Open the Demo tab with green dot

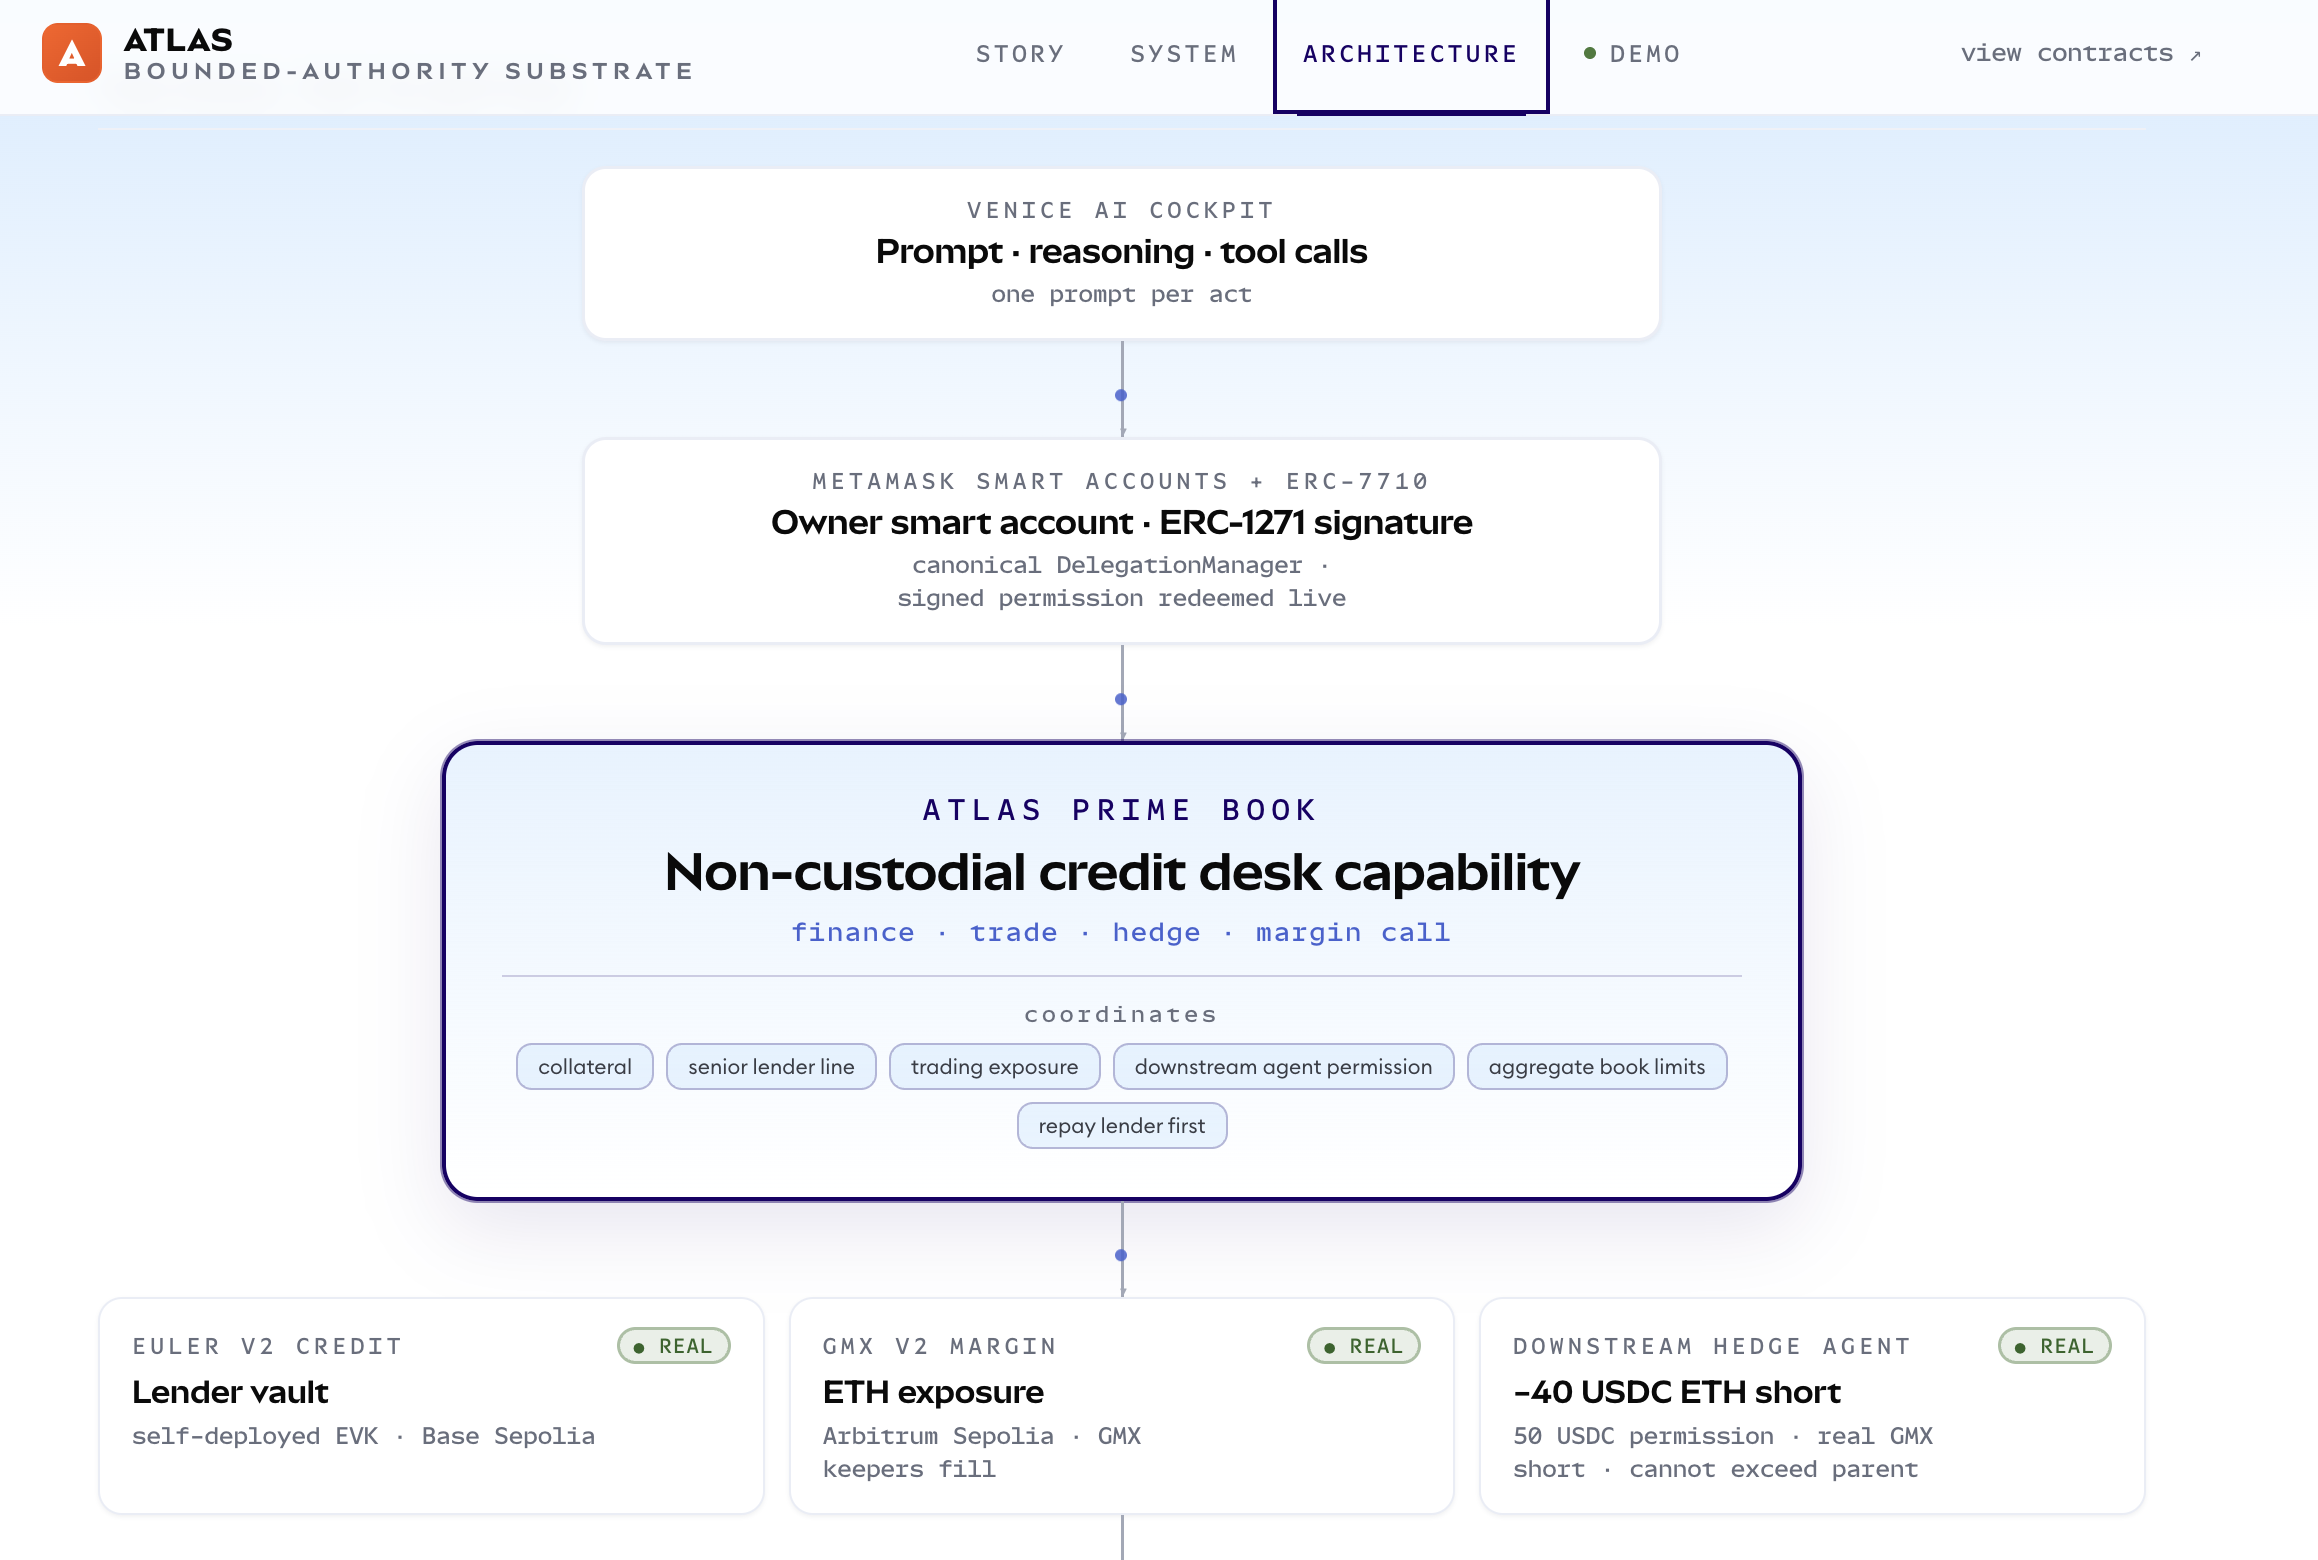click(1632, 54)
